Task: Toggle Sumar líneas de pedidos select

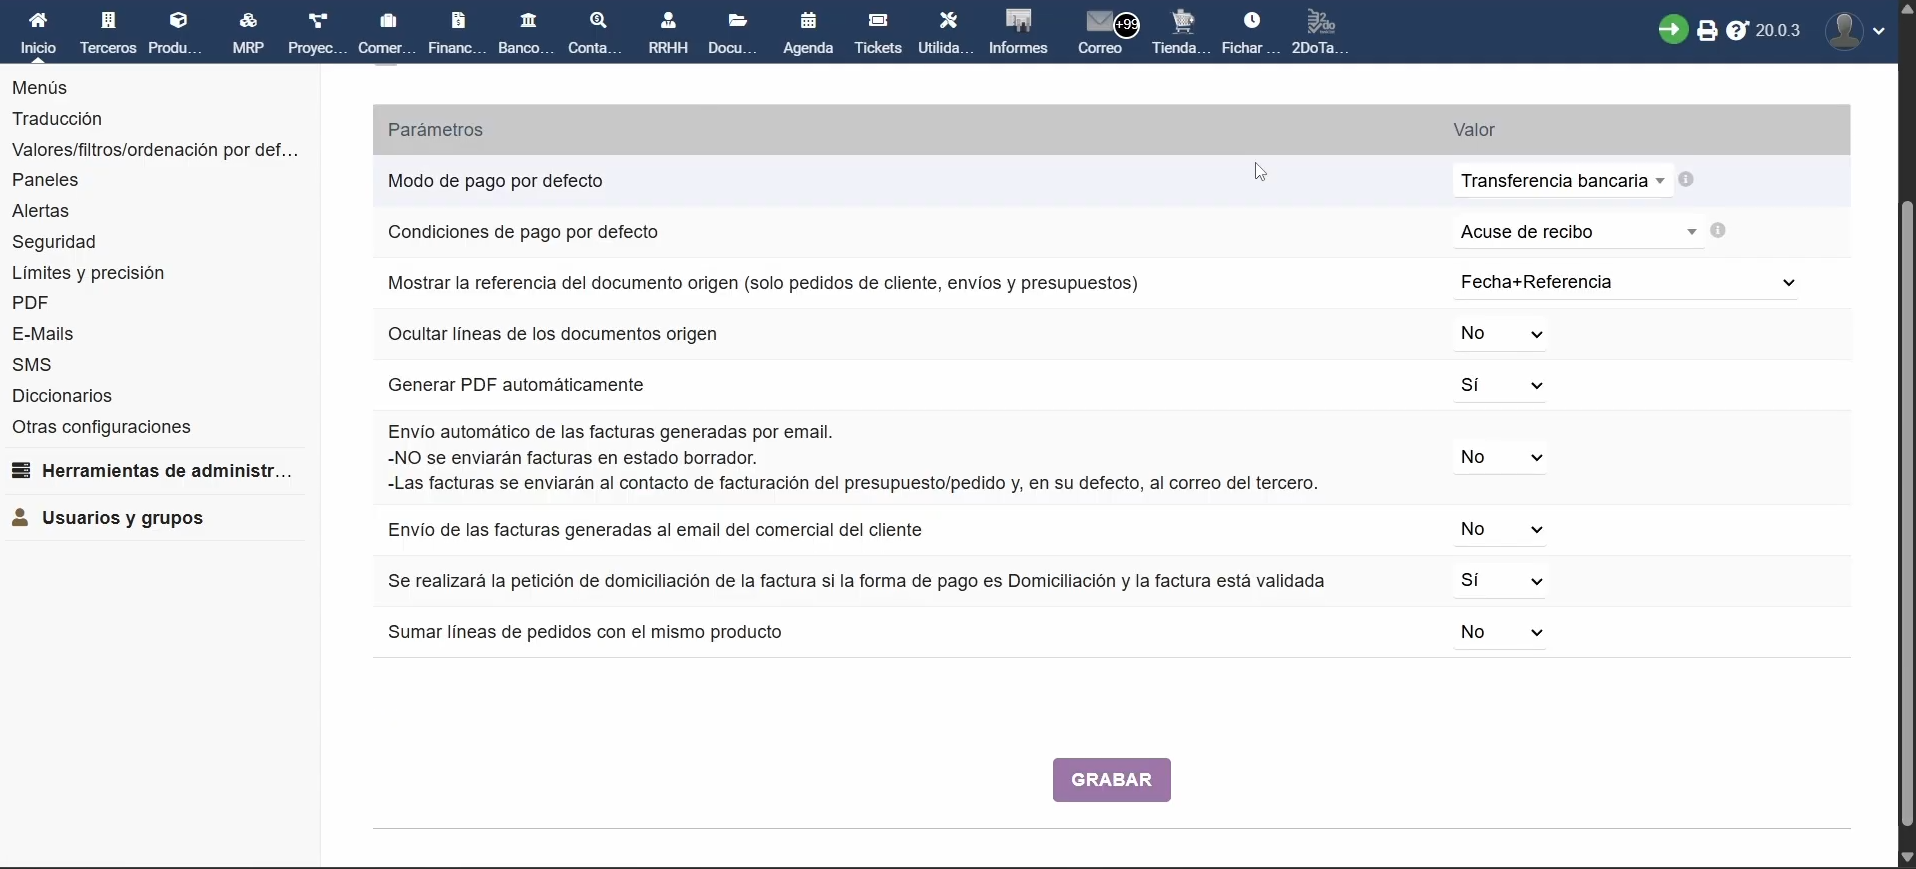Action: [x=1500, y=632]
